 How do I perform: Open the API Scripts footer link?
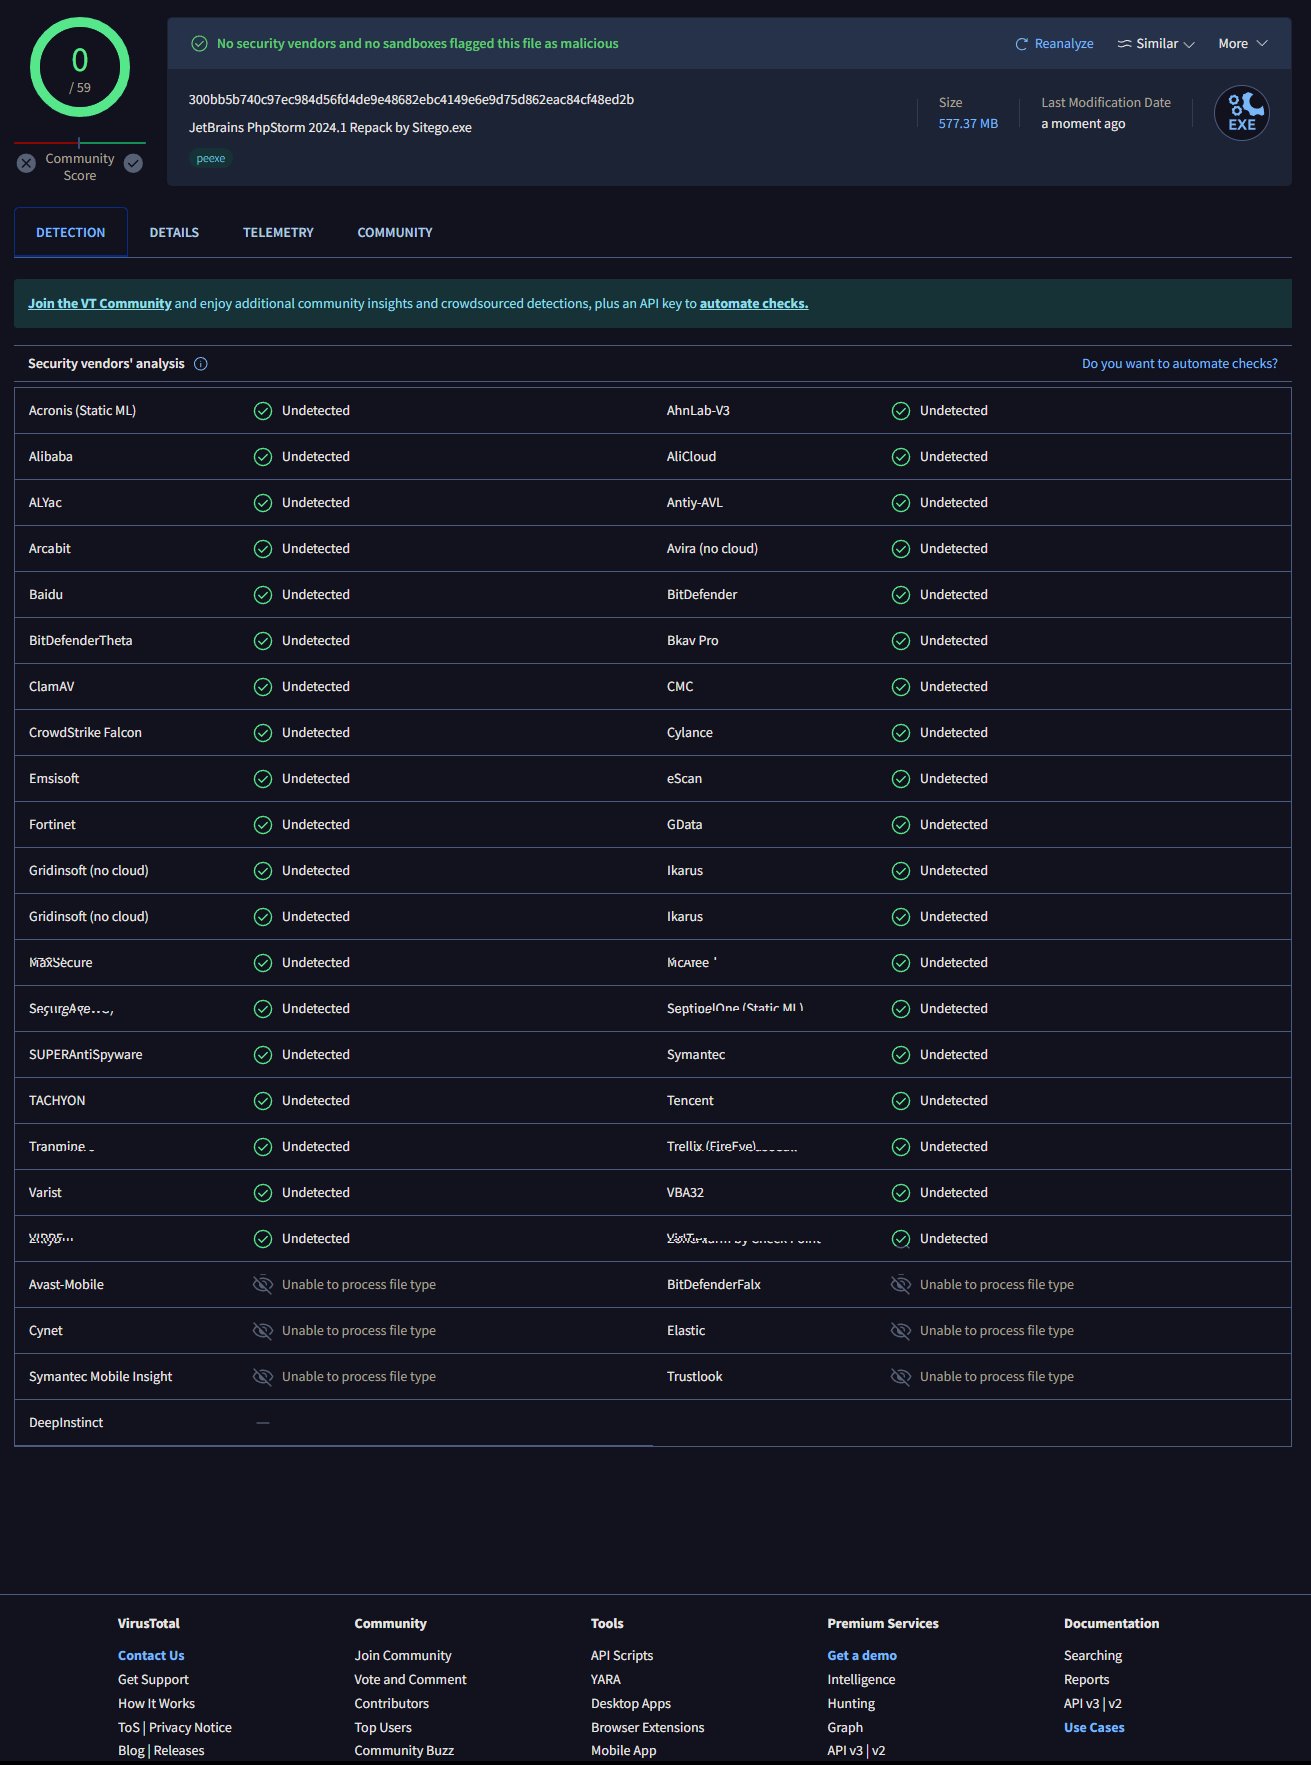[x=622, y=1656]
